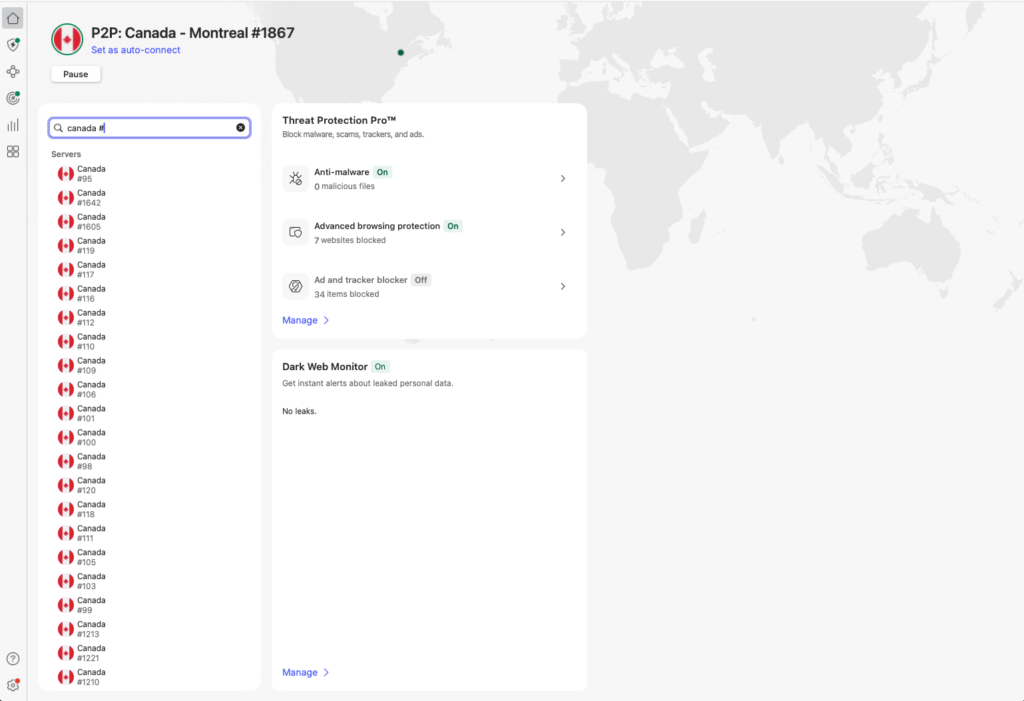1024x701 pixels.
Task: Click the flag icon of Canada #110
Action: 65,342
